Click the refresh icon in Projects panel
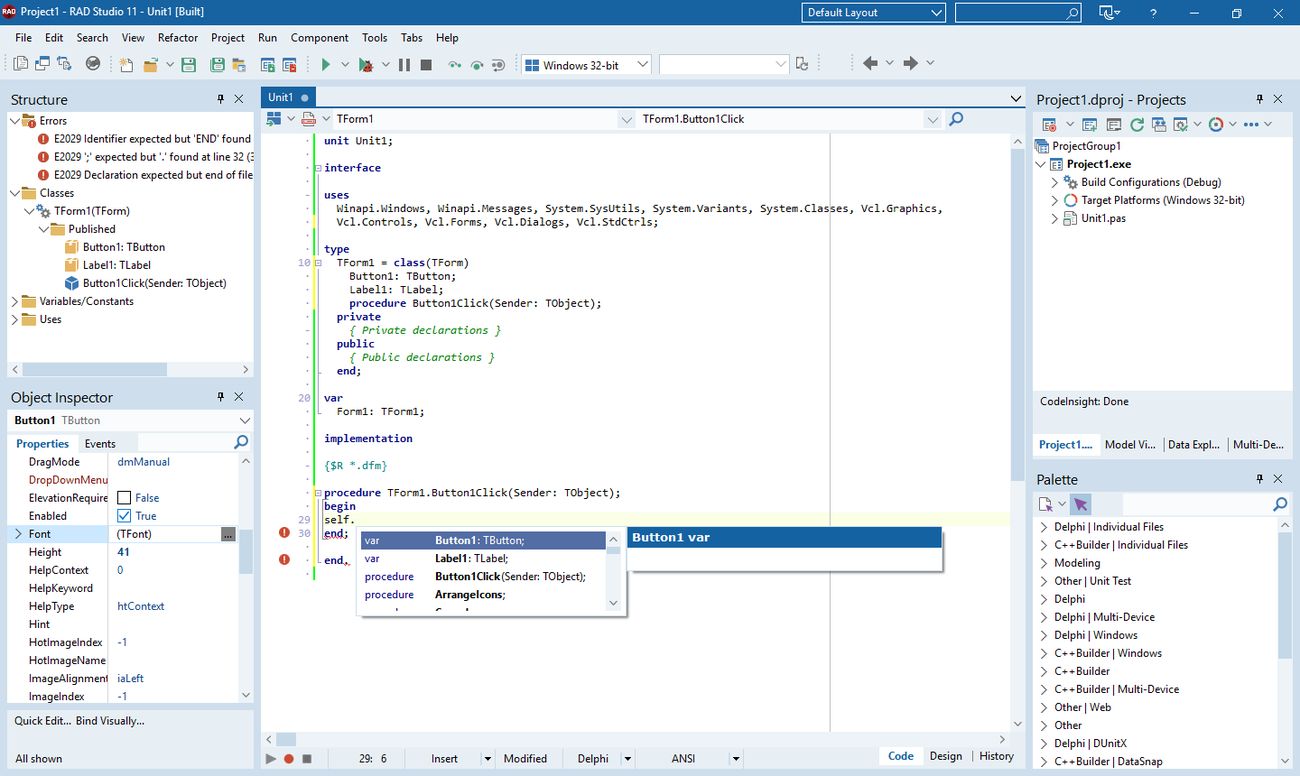The height and width of the screenshot is (776, 1300). 1137,125
